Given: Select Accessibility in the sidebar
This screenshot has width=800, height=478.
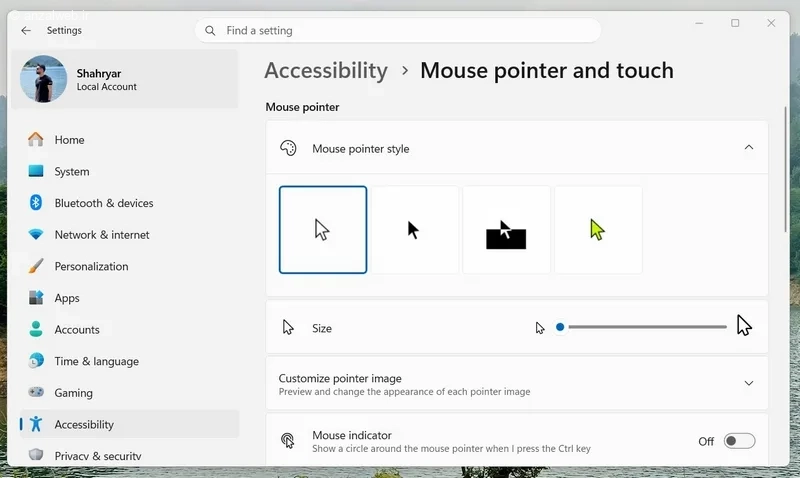Looking at the screenshot, I should [129, 424].
